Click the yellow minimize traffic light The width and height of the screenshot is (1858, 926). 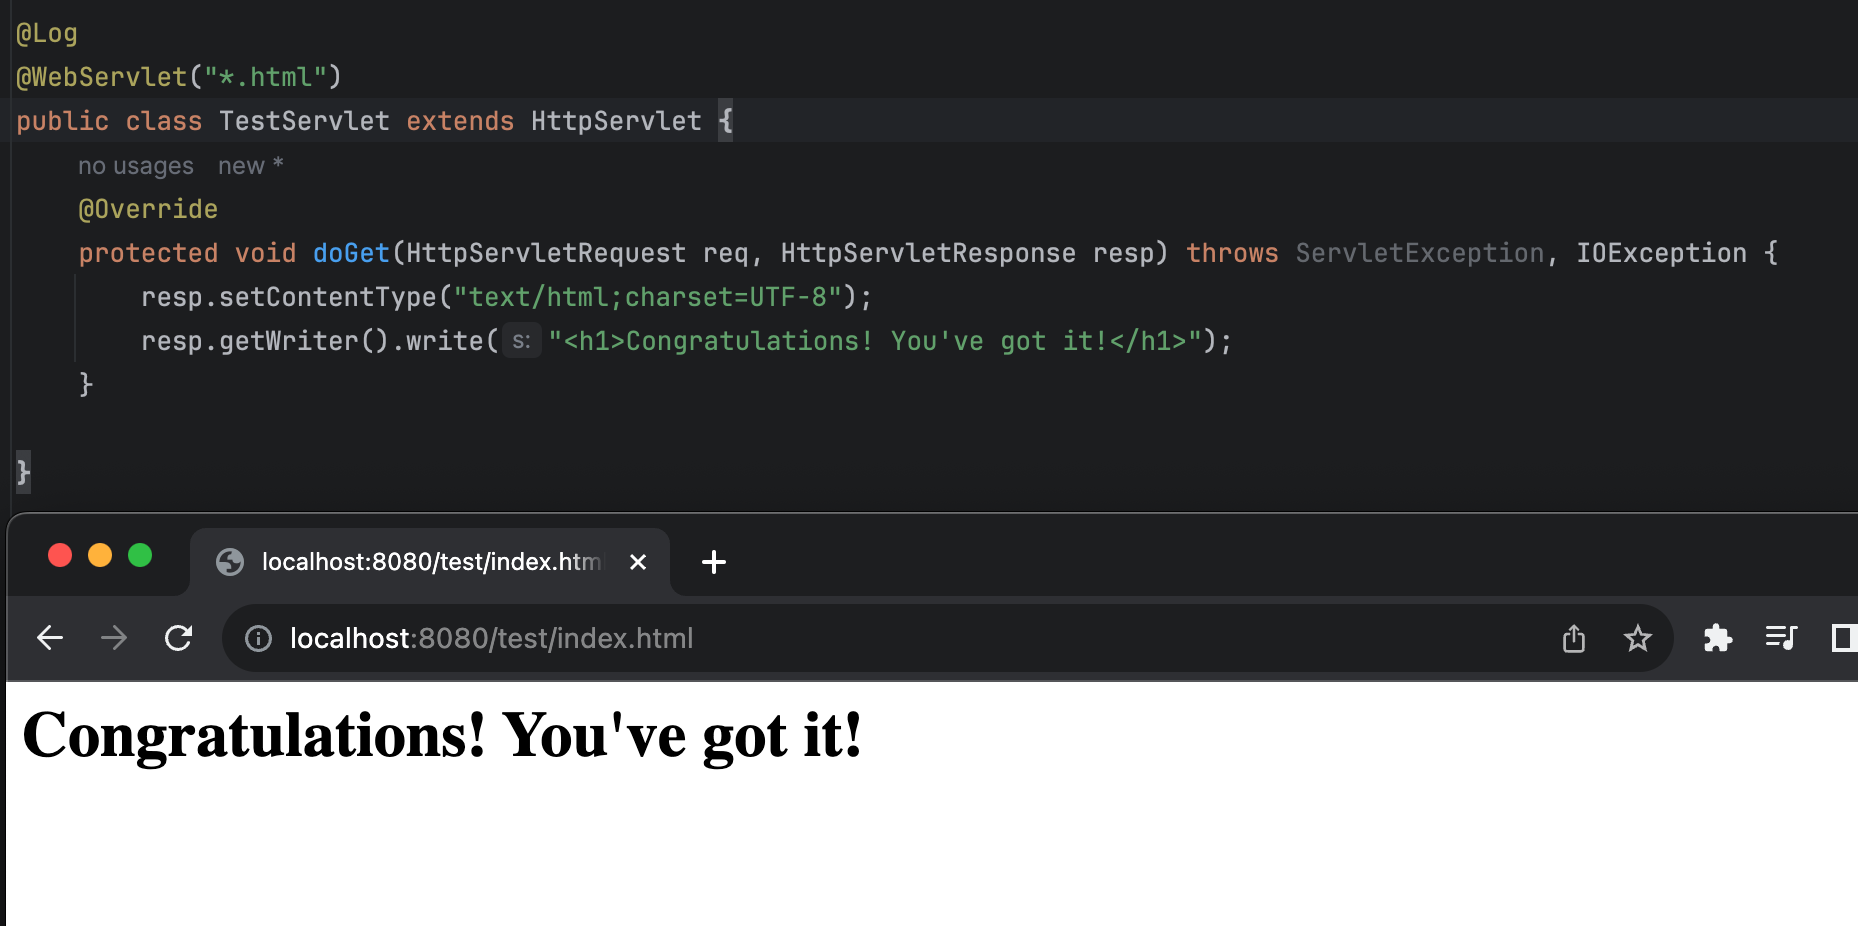coord(100,554)
